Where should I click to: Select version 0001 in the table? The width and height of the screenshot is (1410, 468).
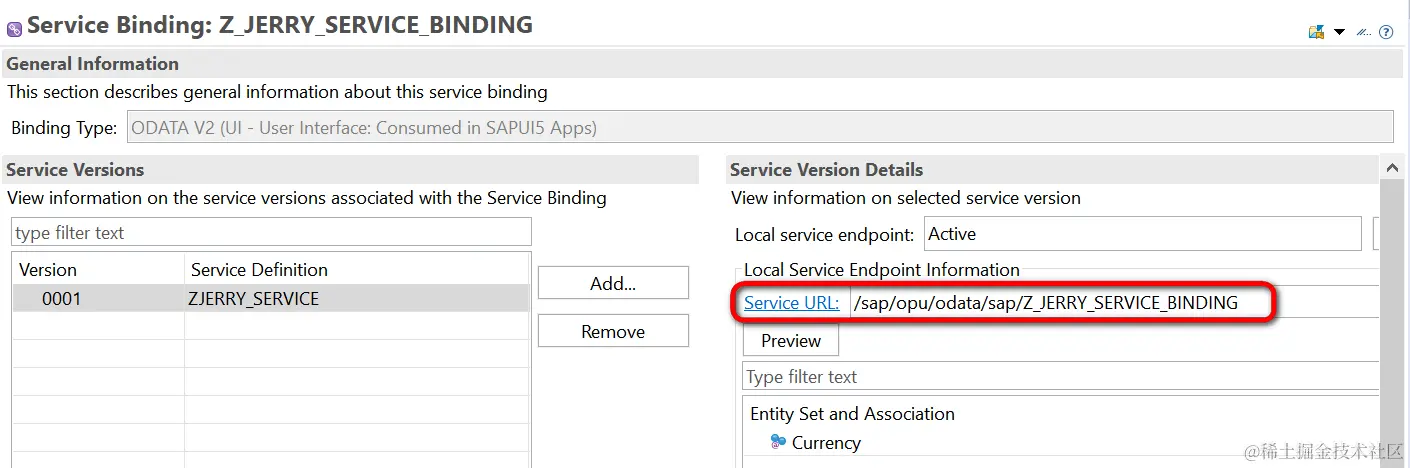coord(62,298)
